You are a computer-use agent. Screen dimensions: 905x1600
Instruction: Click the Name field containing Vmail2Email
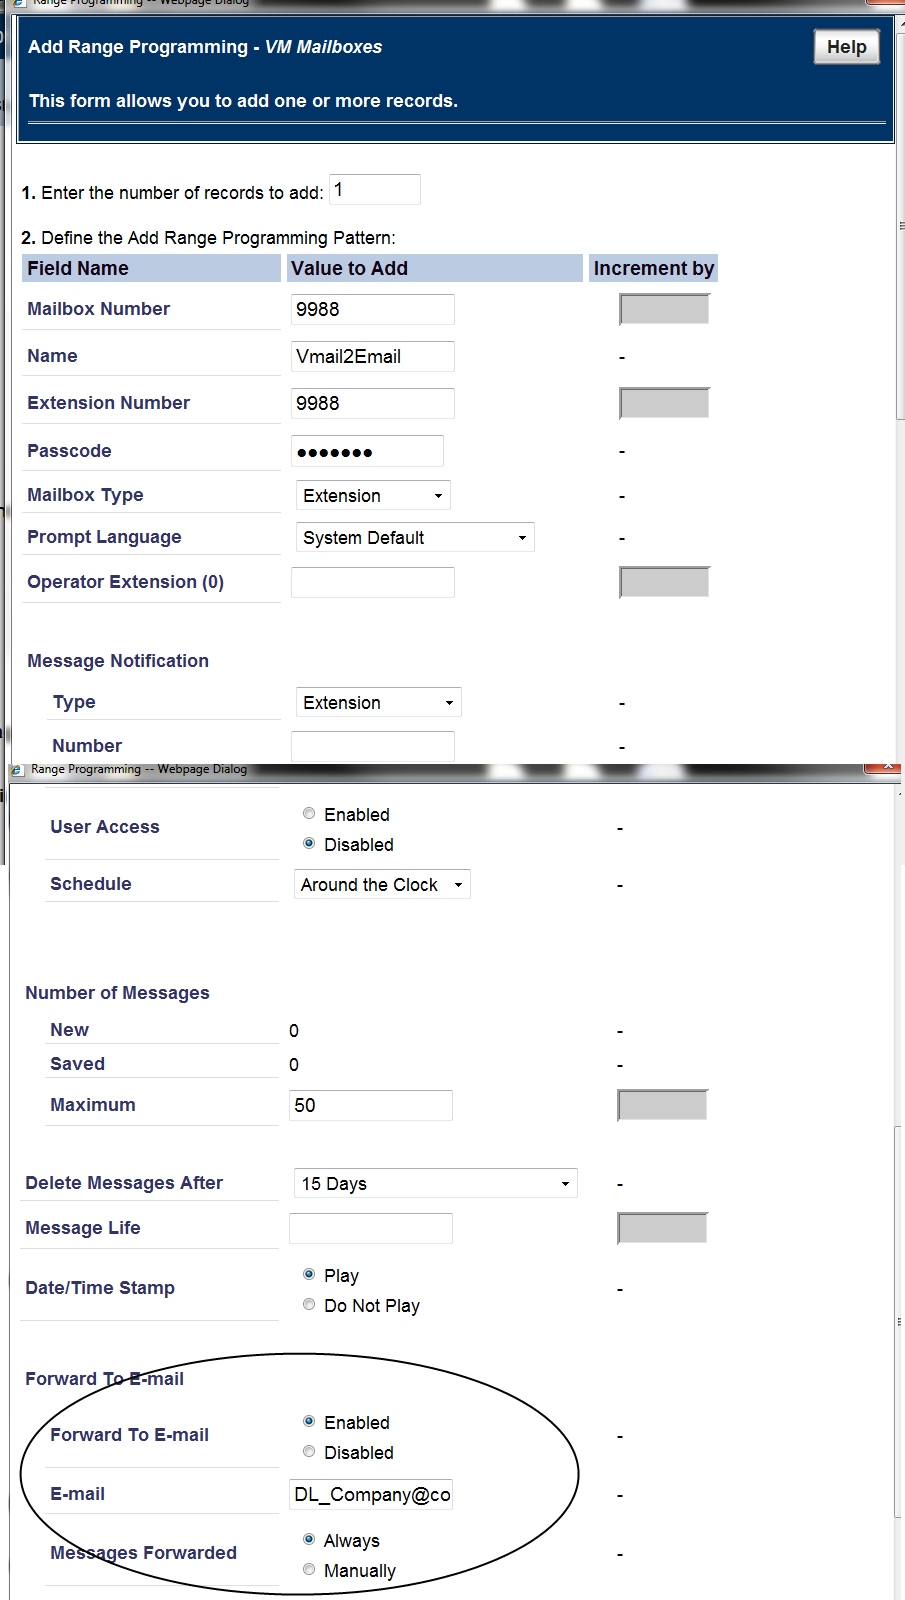click(x=372, y=356)
